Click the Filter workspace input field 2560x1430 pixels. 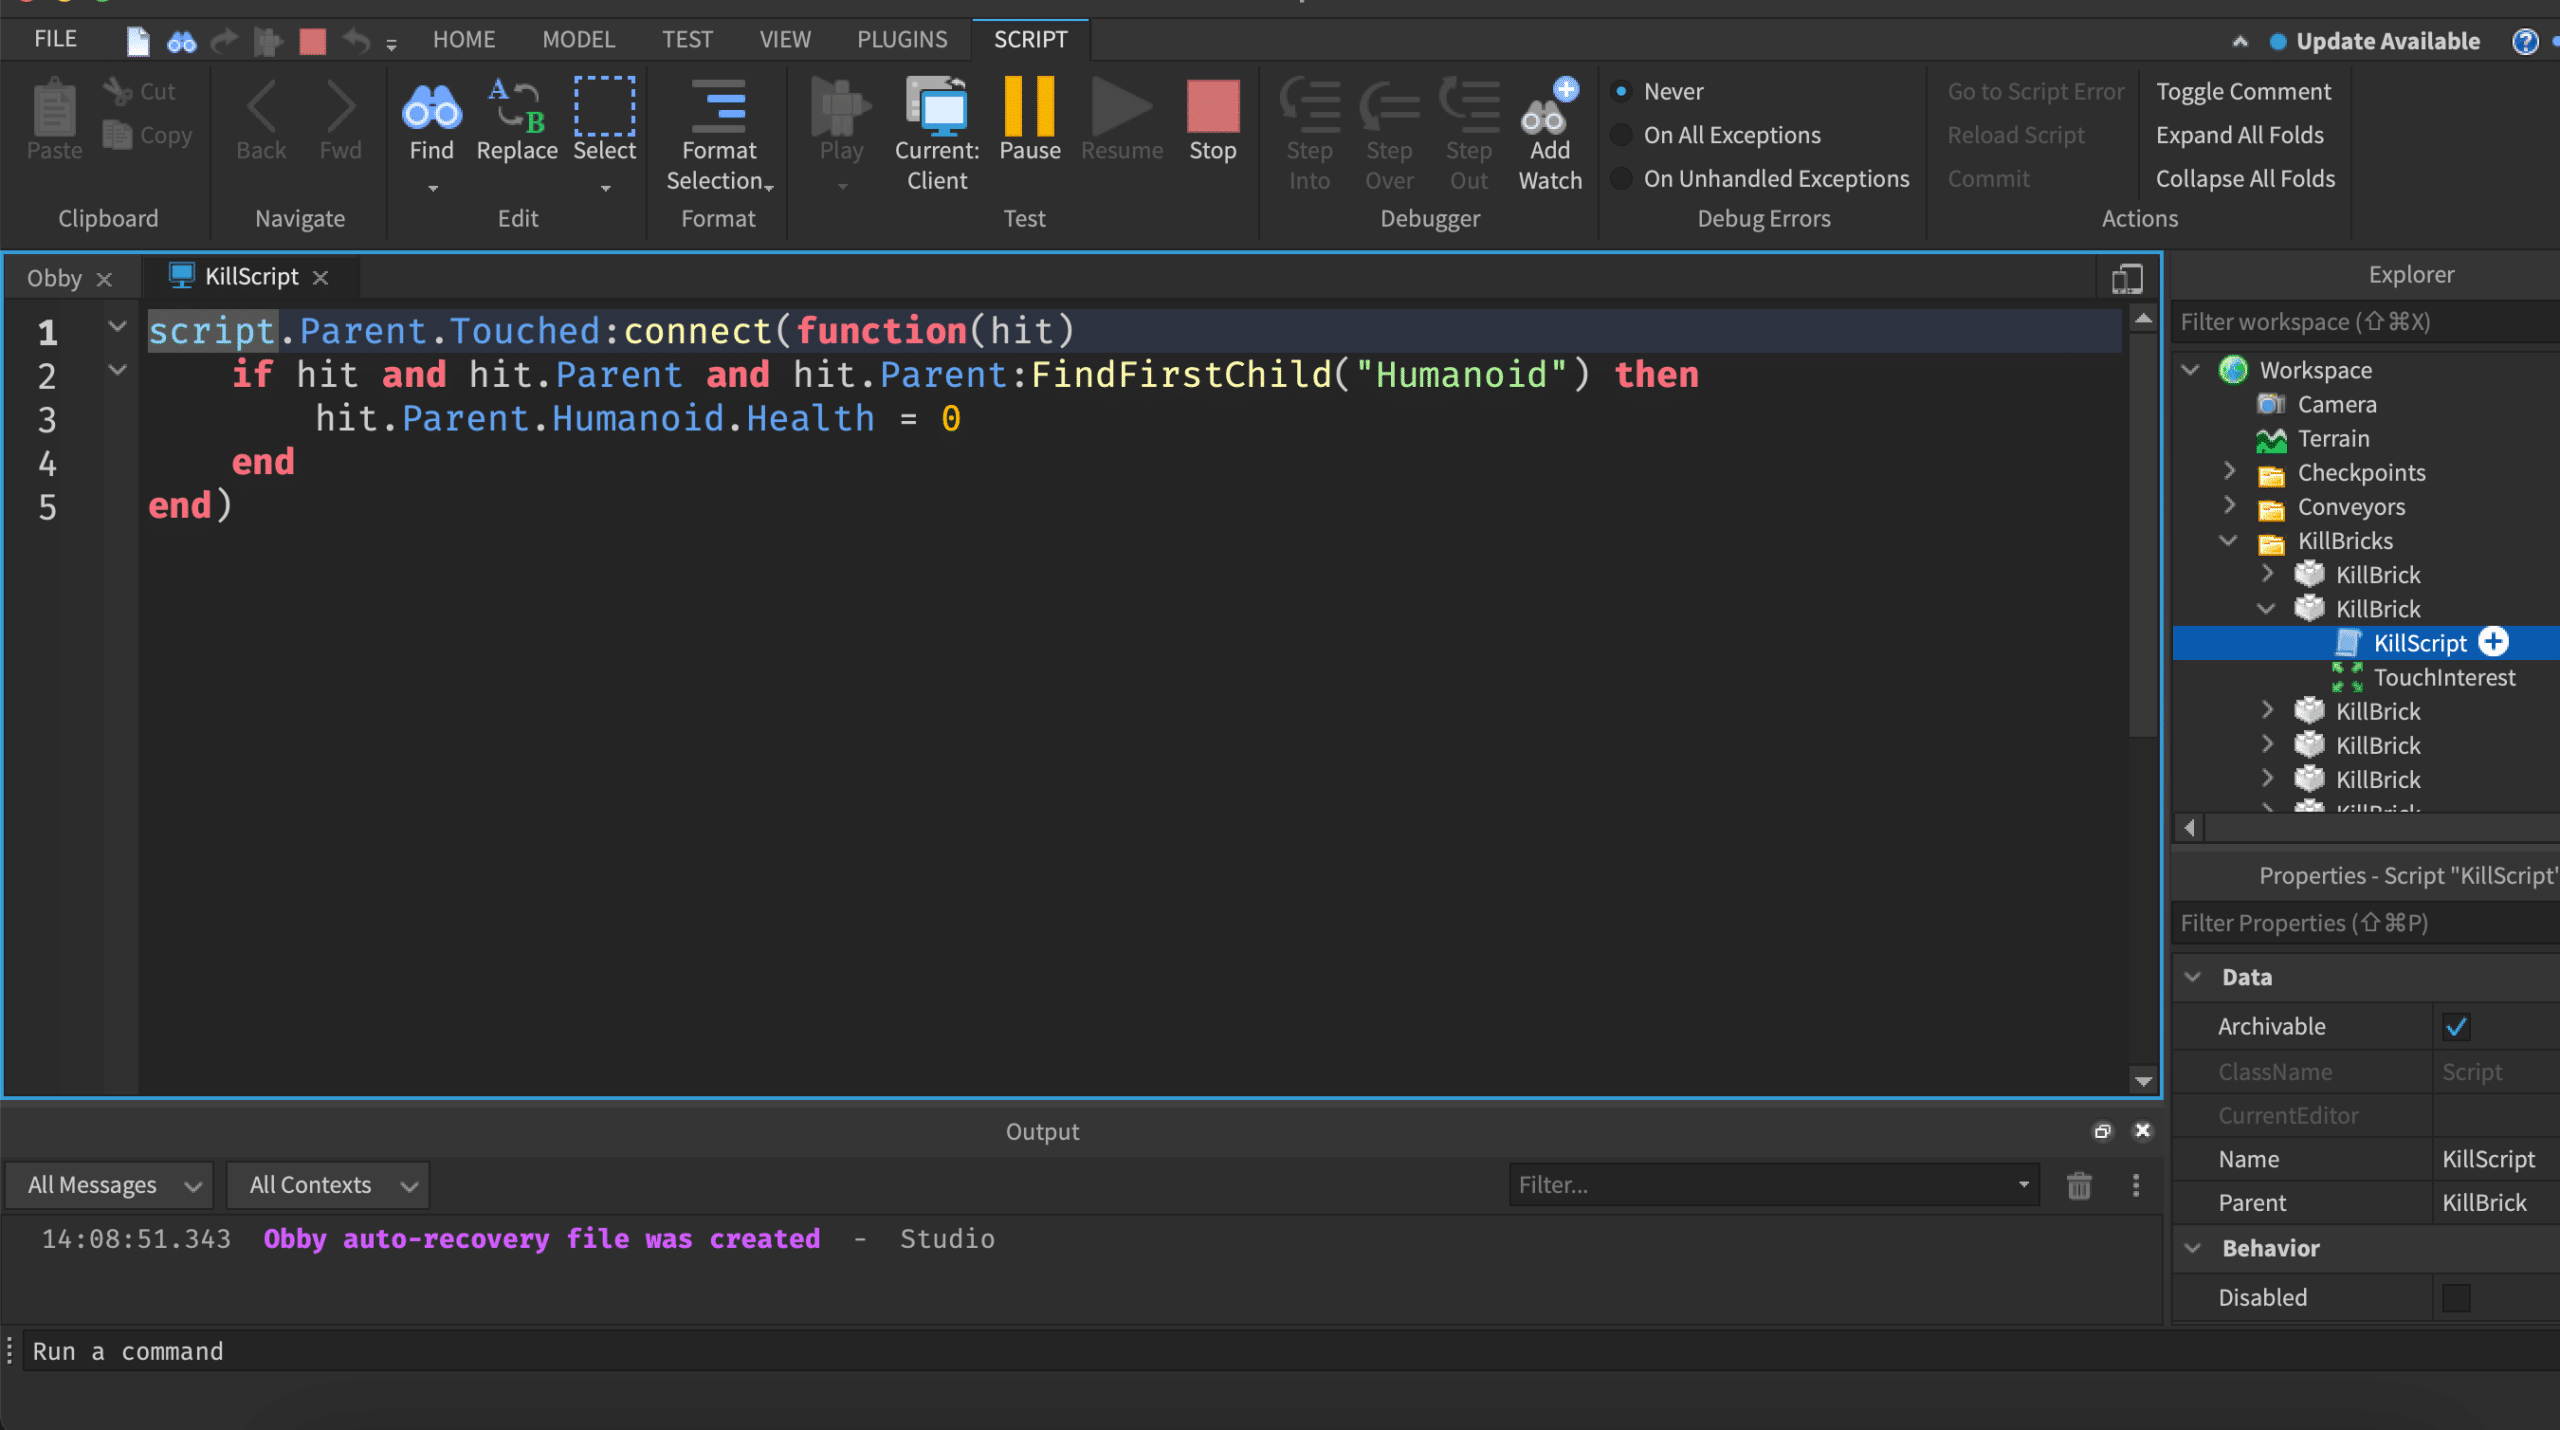[2363, 320]
